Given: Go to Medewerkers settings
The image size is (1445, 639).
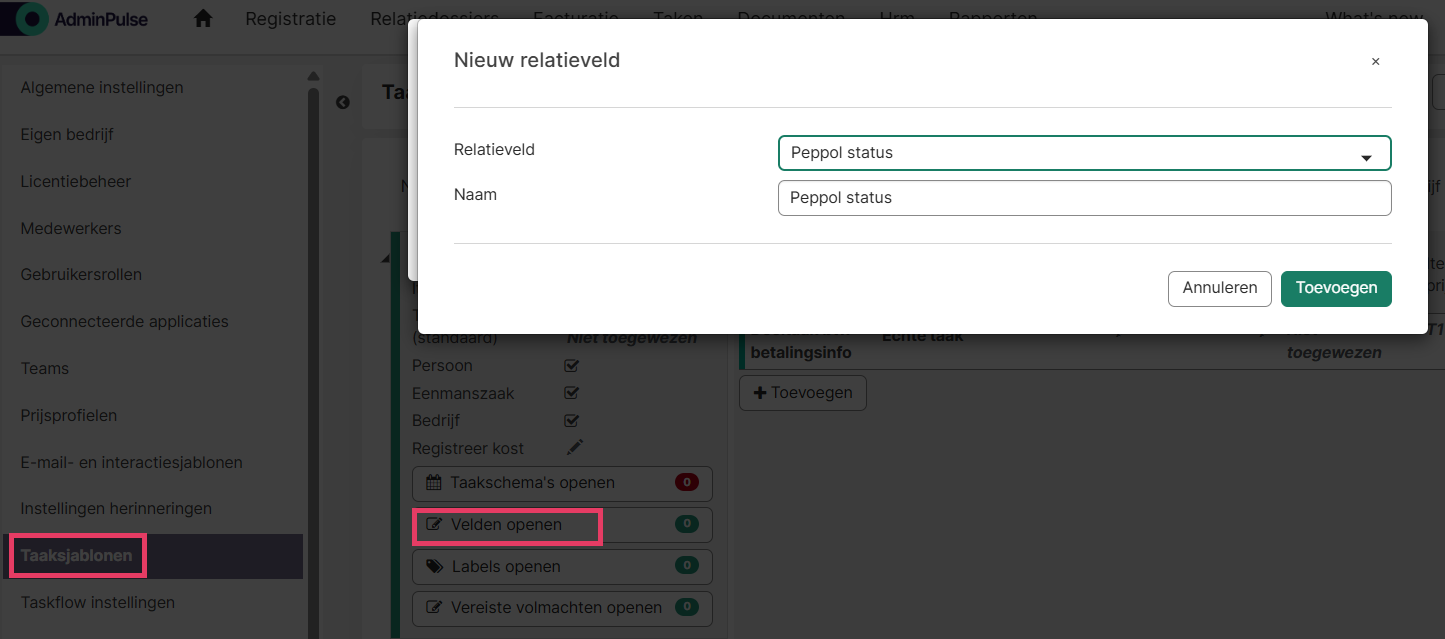Looking at the screenshot, I should 71,229.
